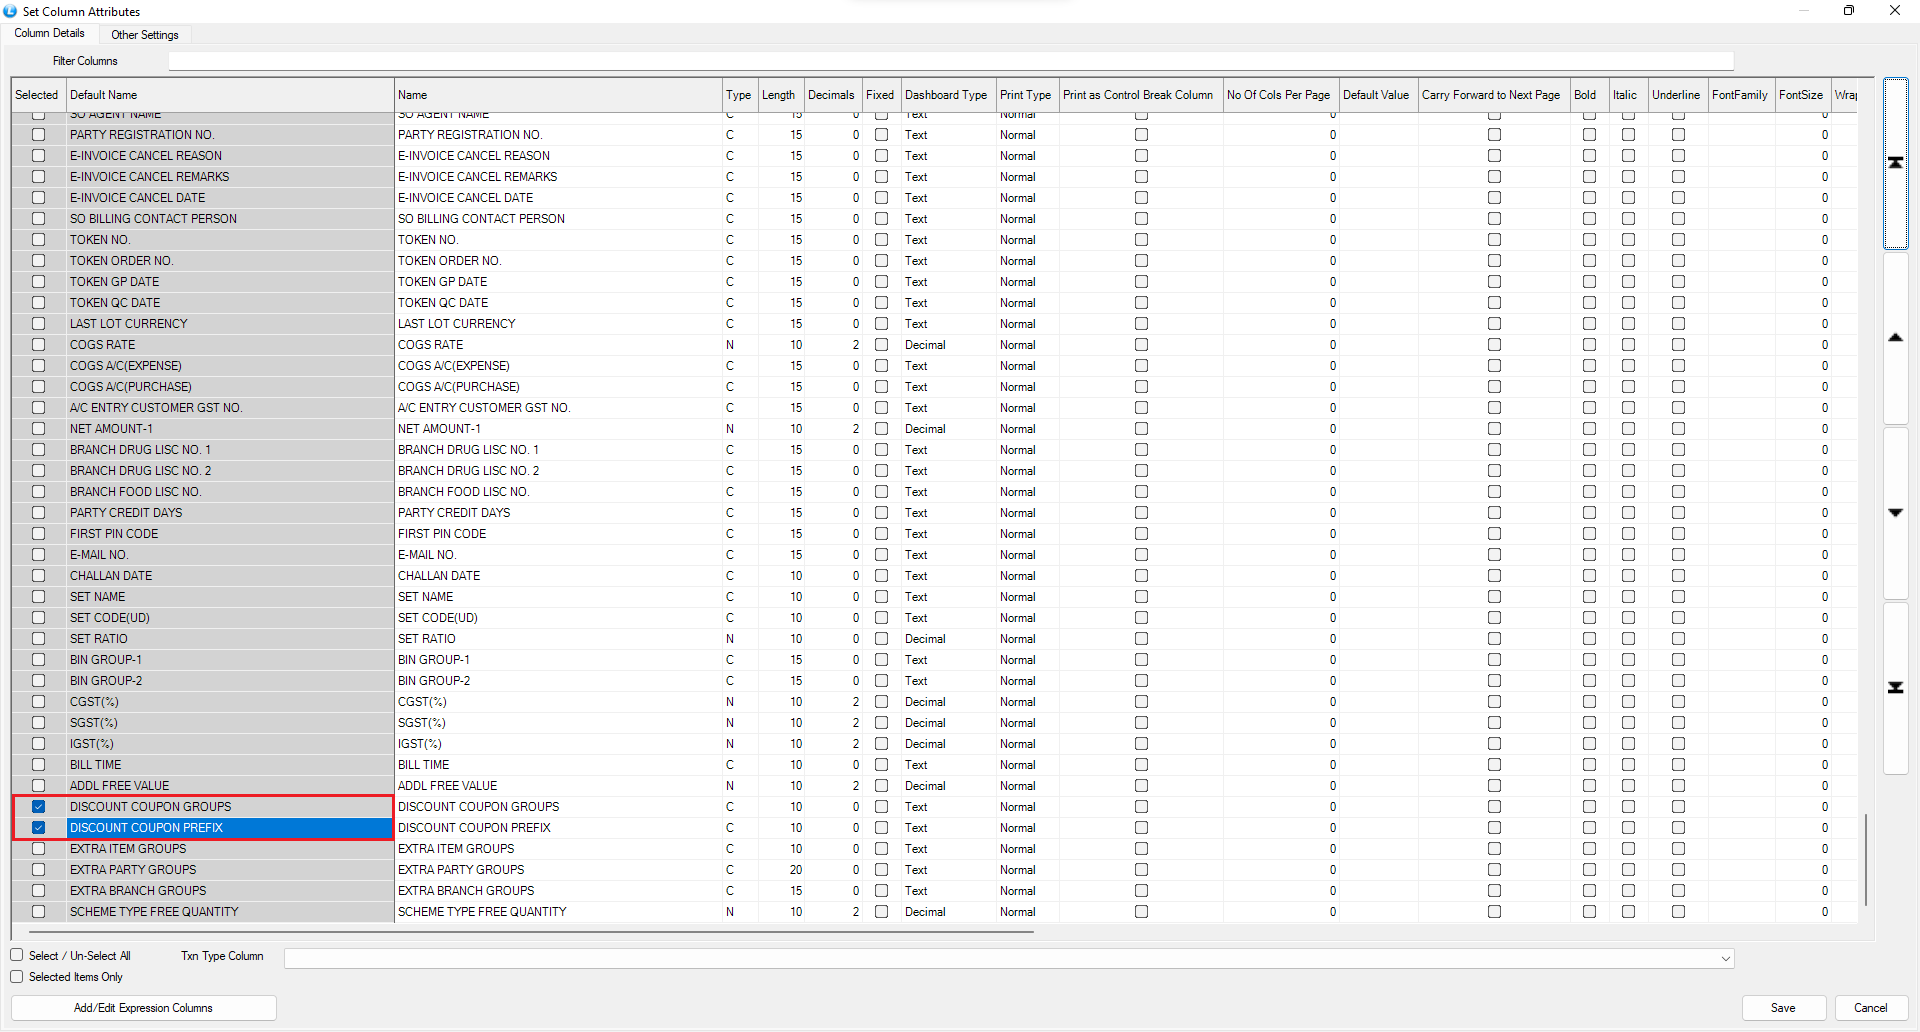Open the Txn Type Column dropdown
This screenshot has height=1032, width=1920.
click(x=1725, y=958)
